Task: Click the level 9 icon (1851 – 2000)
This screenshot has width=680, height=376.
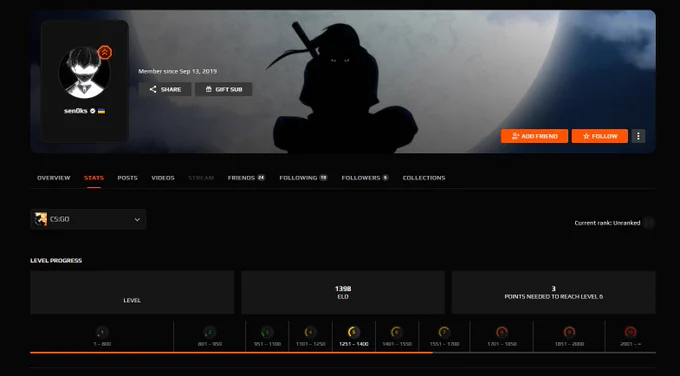Action: click(x=569, y=333)
